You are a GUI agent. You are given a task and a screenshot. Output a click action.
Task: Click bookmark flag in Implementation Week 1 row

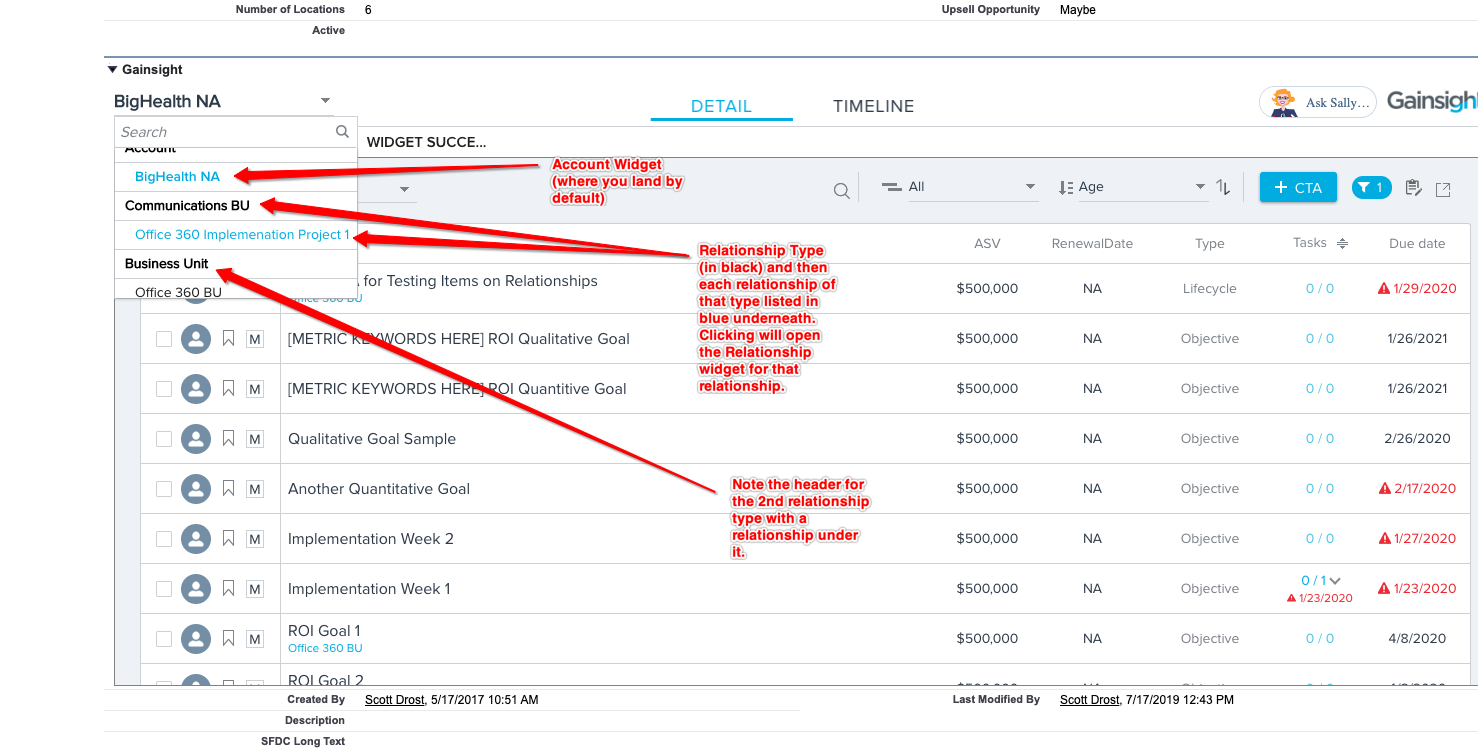click(x=228, y=589)
